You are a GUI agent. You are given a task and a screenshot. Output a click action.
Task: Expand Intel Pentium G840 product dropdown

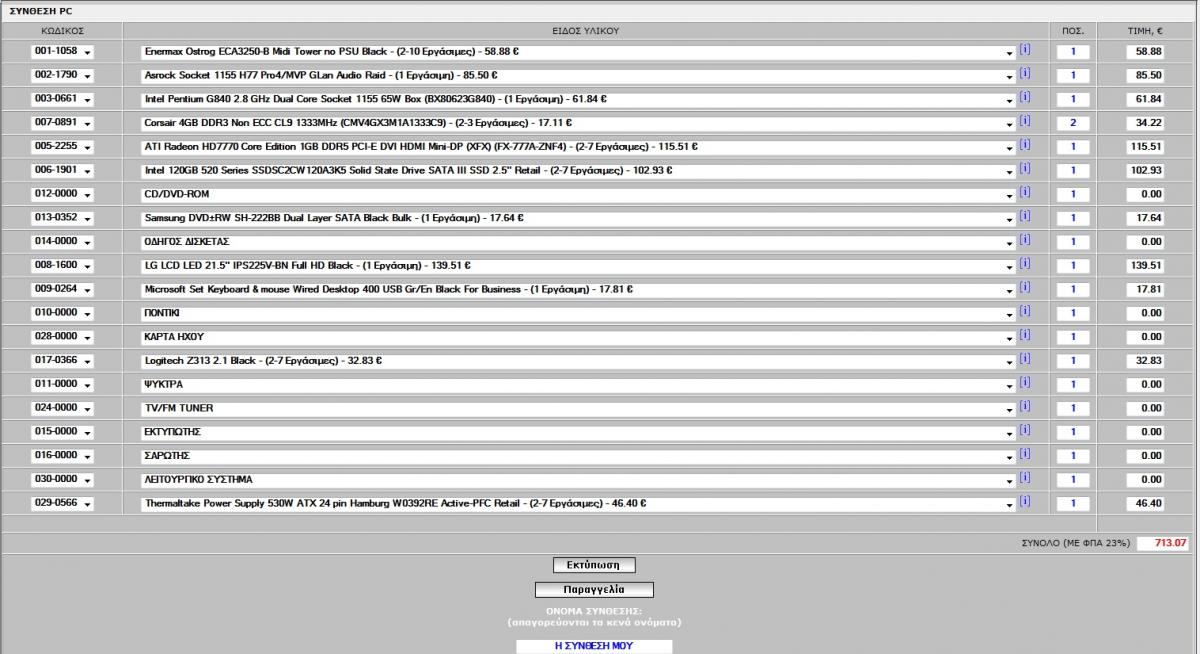578,99
